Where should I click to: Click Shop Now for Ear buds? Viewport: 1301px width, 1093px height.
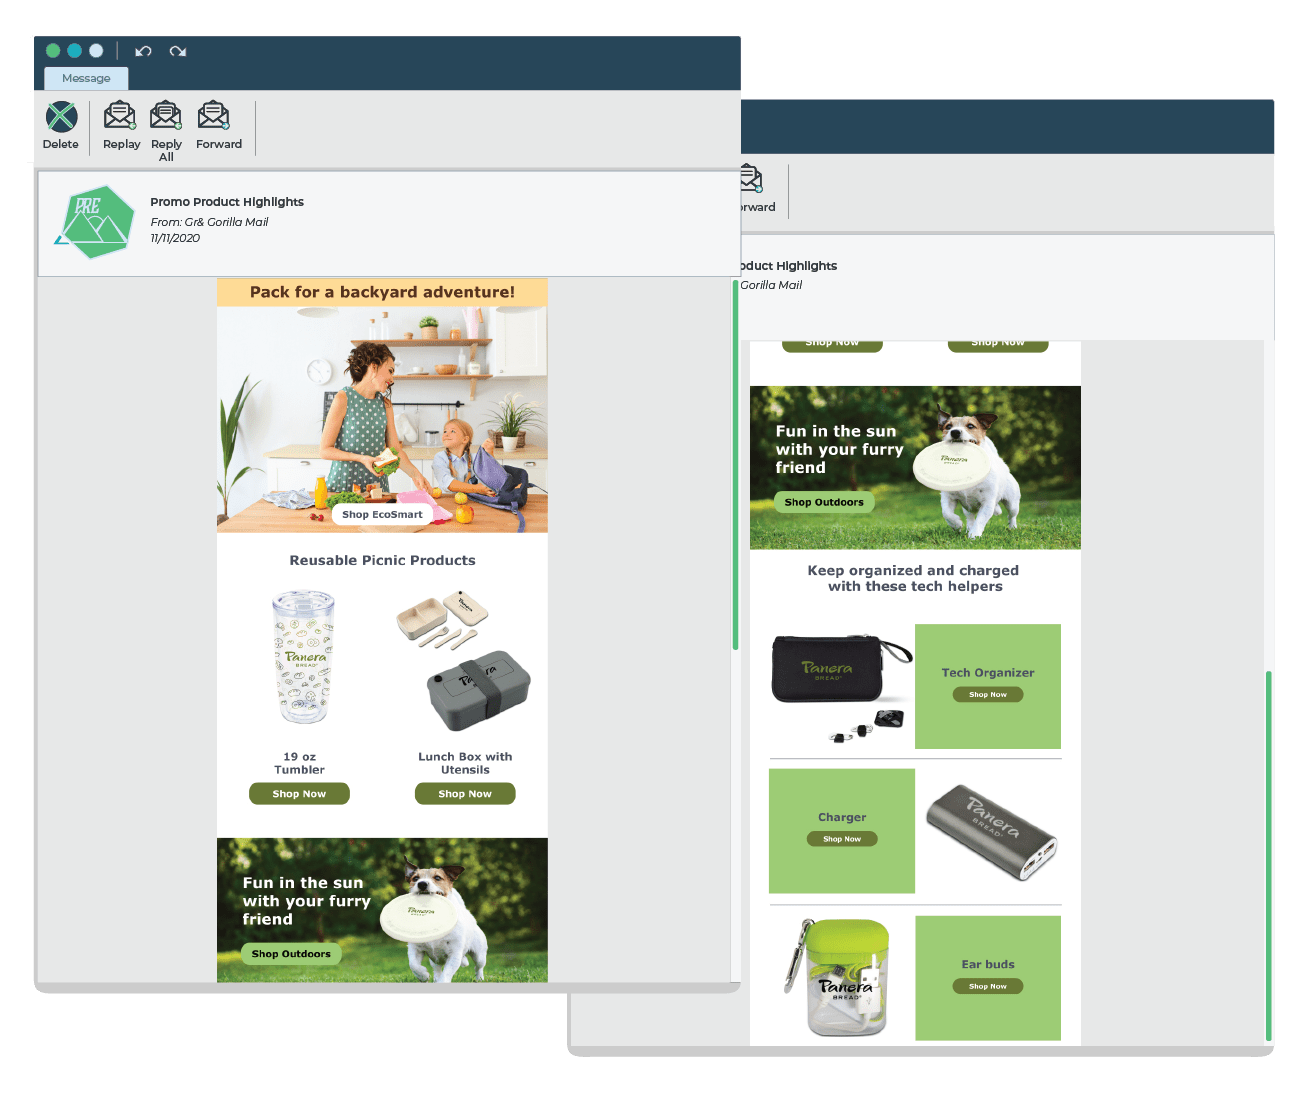[988, 986]
